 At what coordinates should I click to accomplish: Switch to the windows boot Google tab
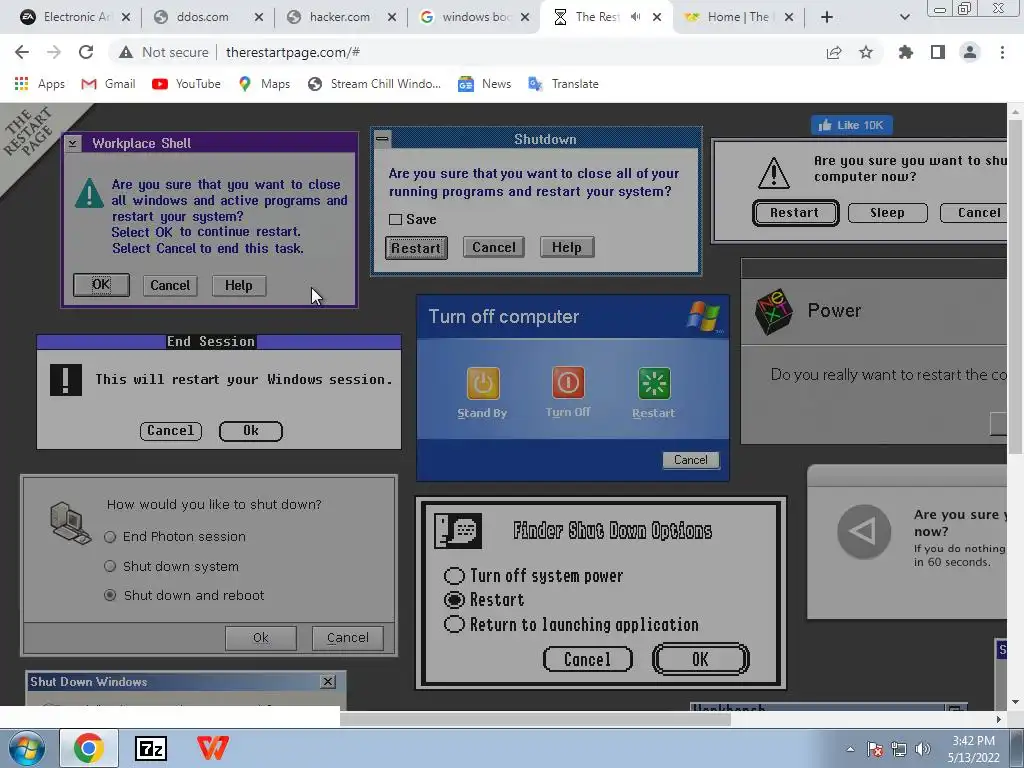(475, 17)
